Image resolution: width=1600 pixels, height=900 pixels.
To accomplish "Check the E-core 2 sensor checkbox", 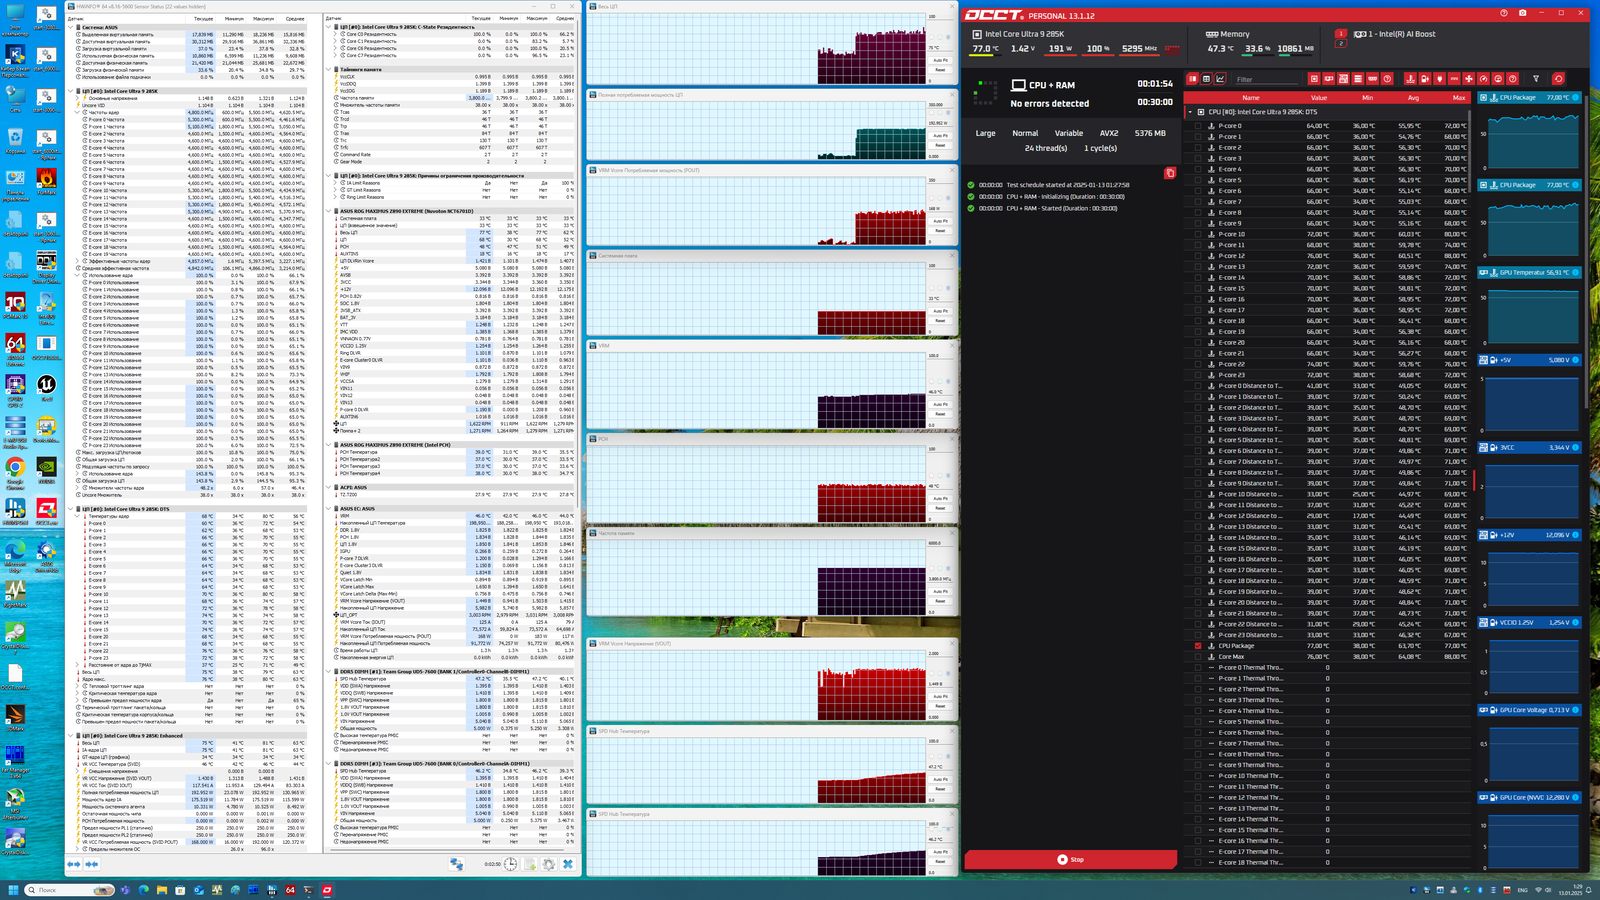I will [1198, 147].
